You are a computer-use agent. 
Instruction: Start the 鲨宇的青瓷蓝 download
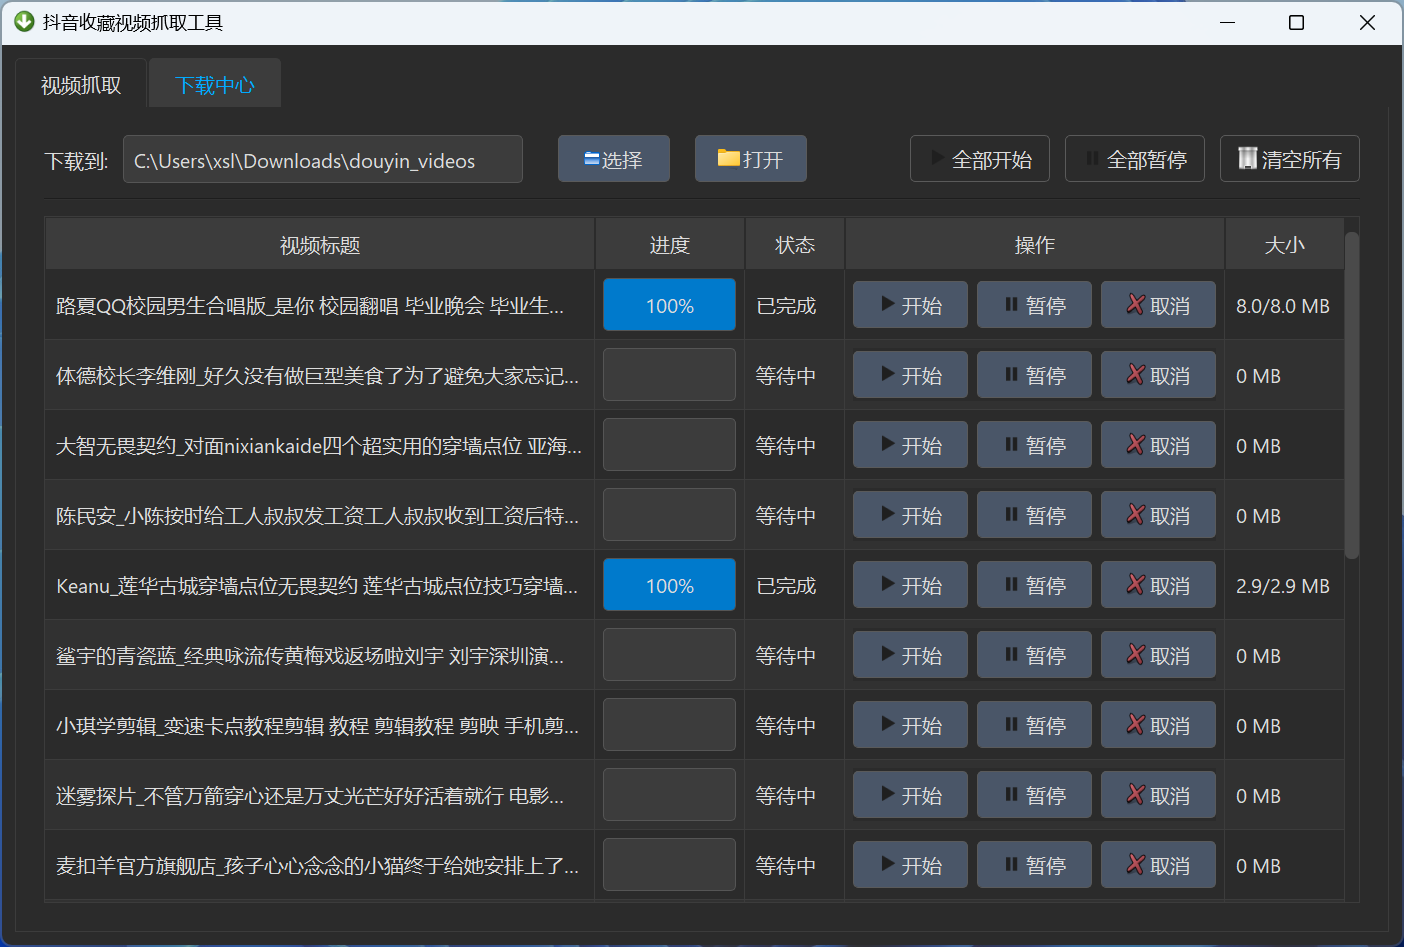(910, 654)
